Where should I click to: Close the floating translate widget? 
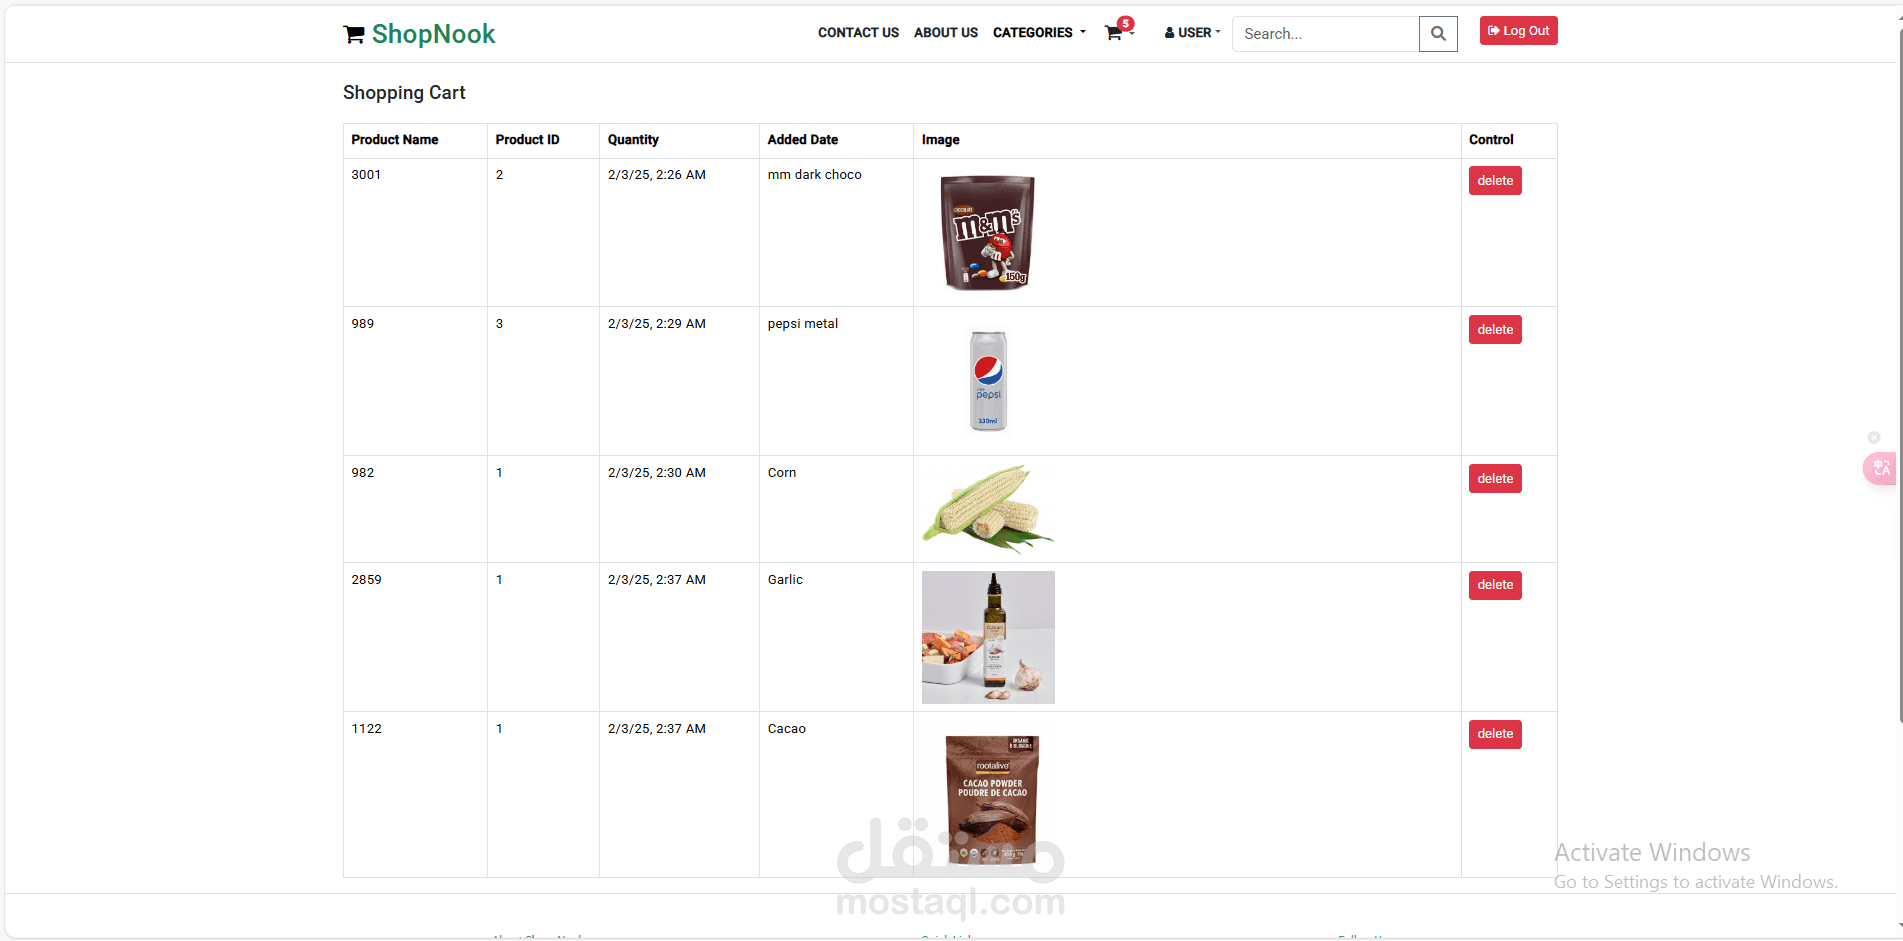pos(1874,438)
